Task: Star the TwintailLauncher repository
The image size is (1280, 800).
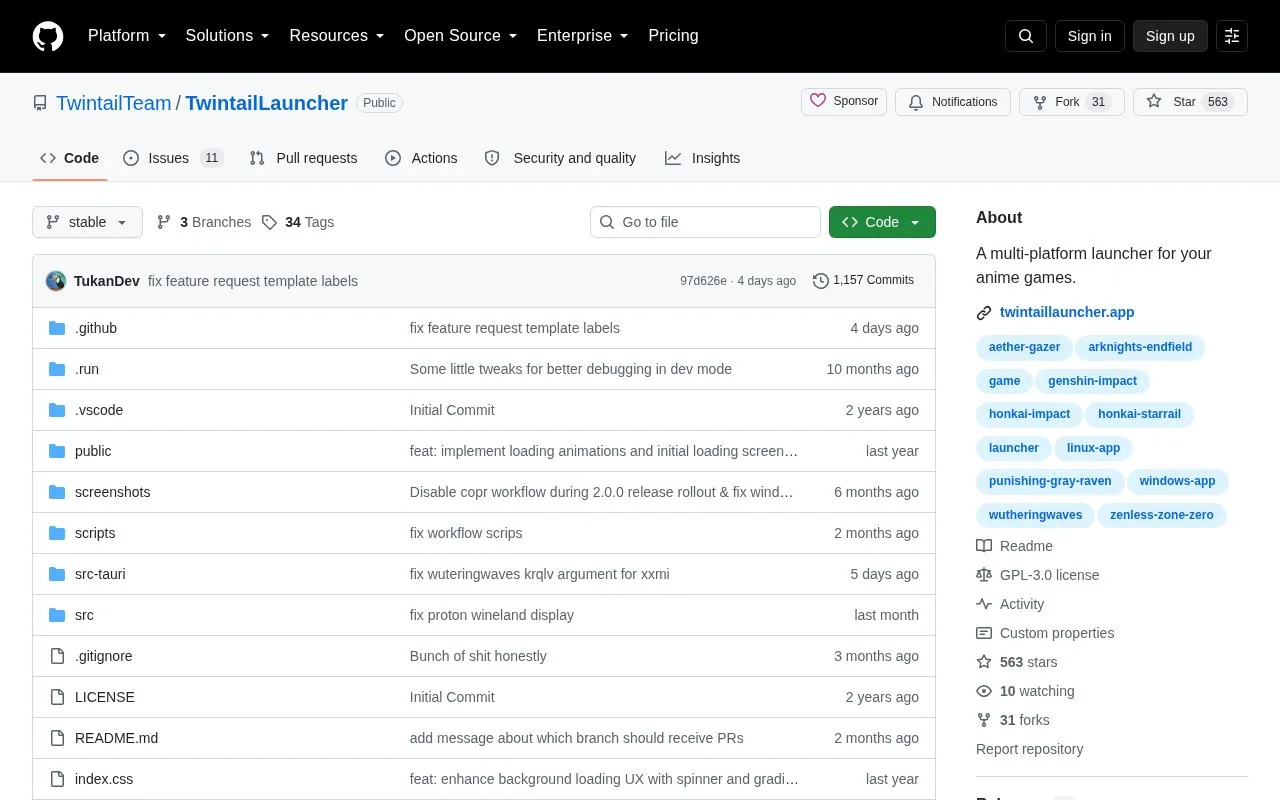Action: click(x=1190, y=102)
